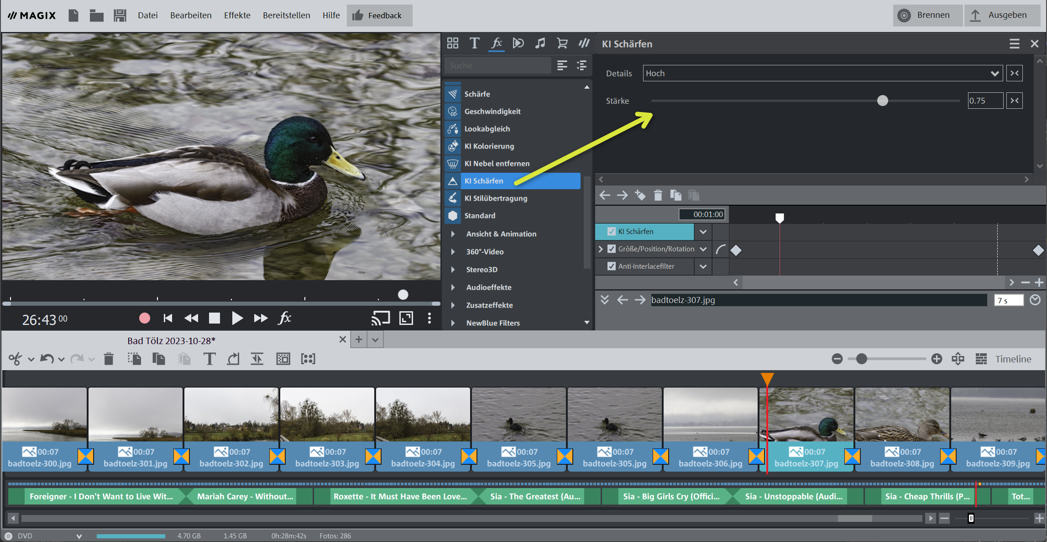Screen dimensions: 1047x542
Task: Expand the 360°-Video category
Action: click(x=453, y=252)
